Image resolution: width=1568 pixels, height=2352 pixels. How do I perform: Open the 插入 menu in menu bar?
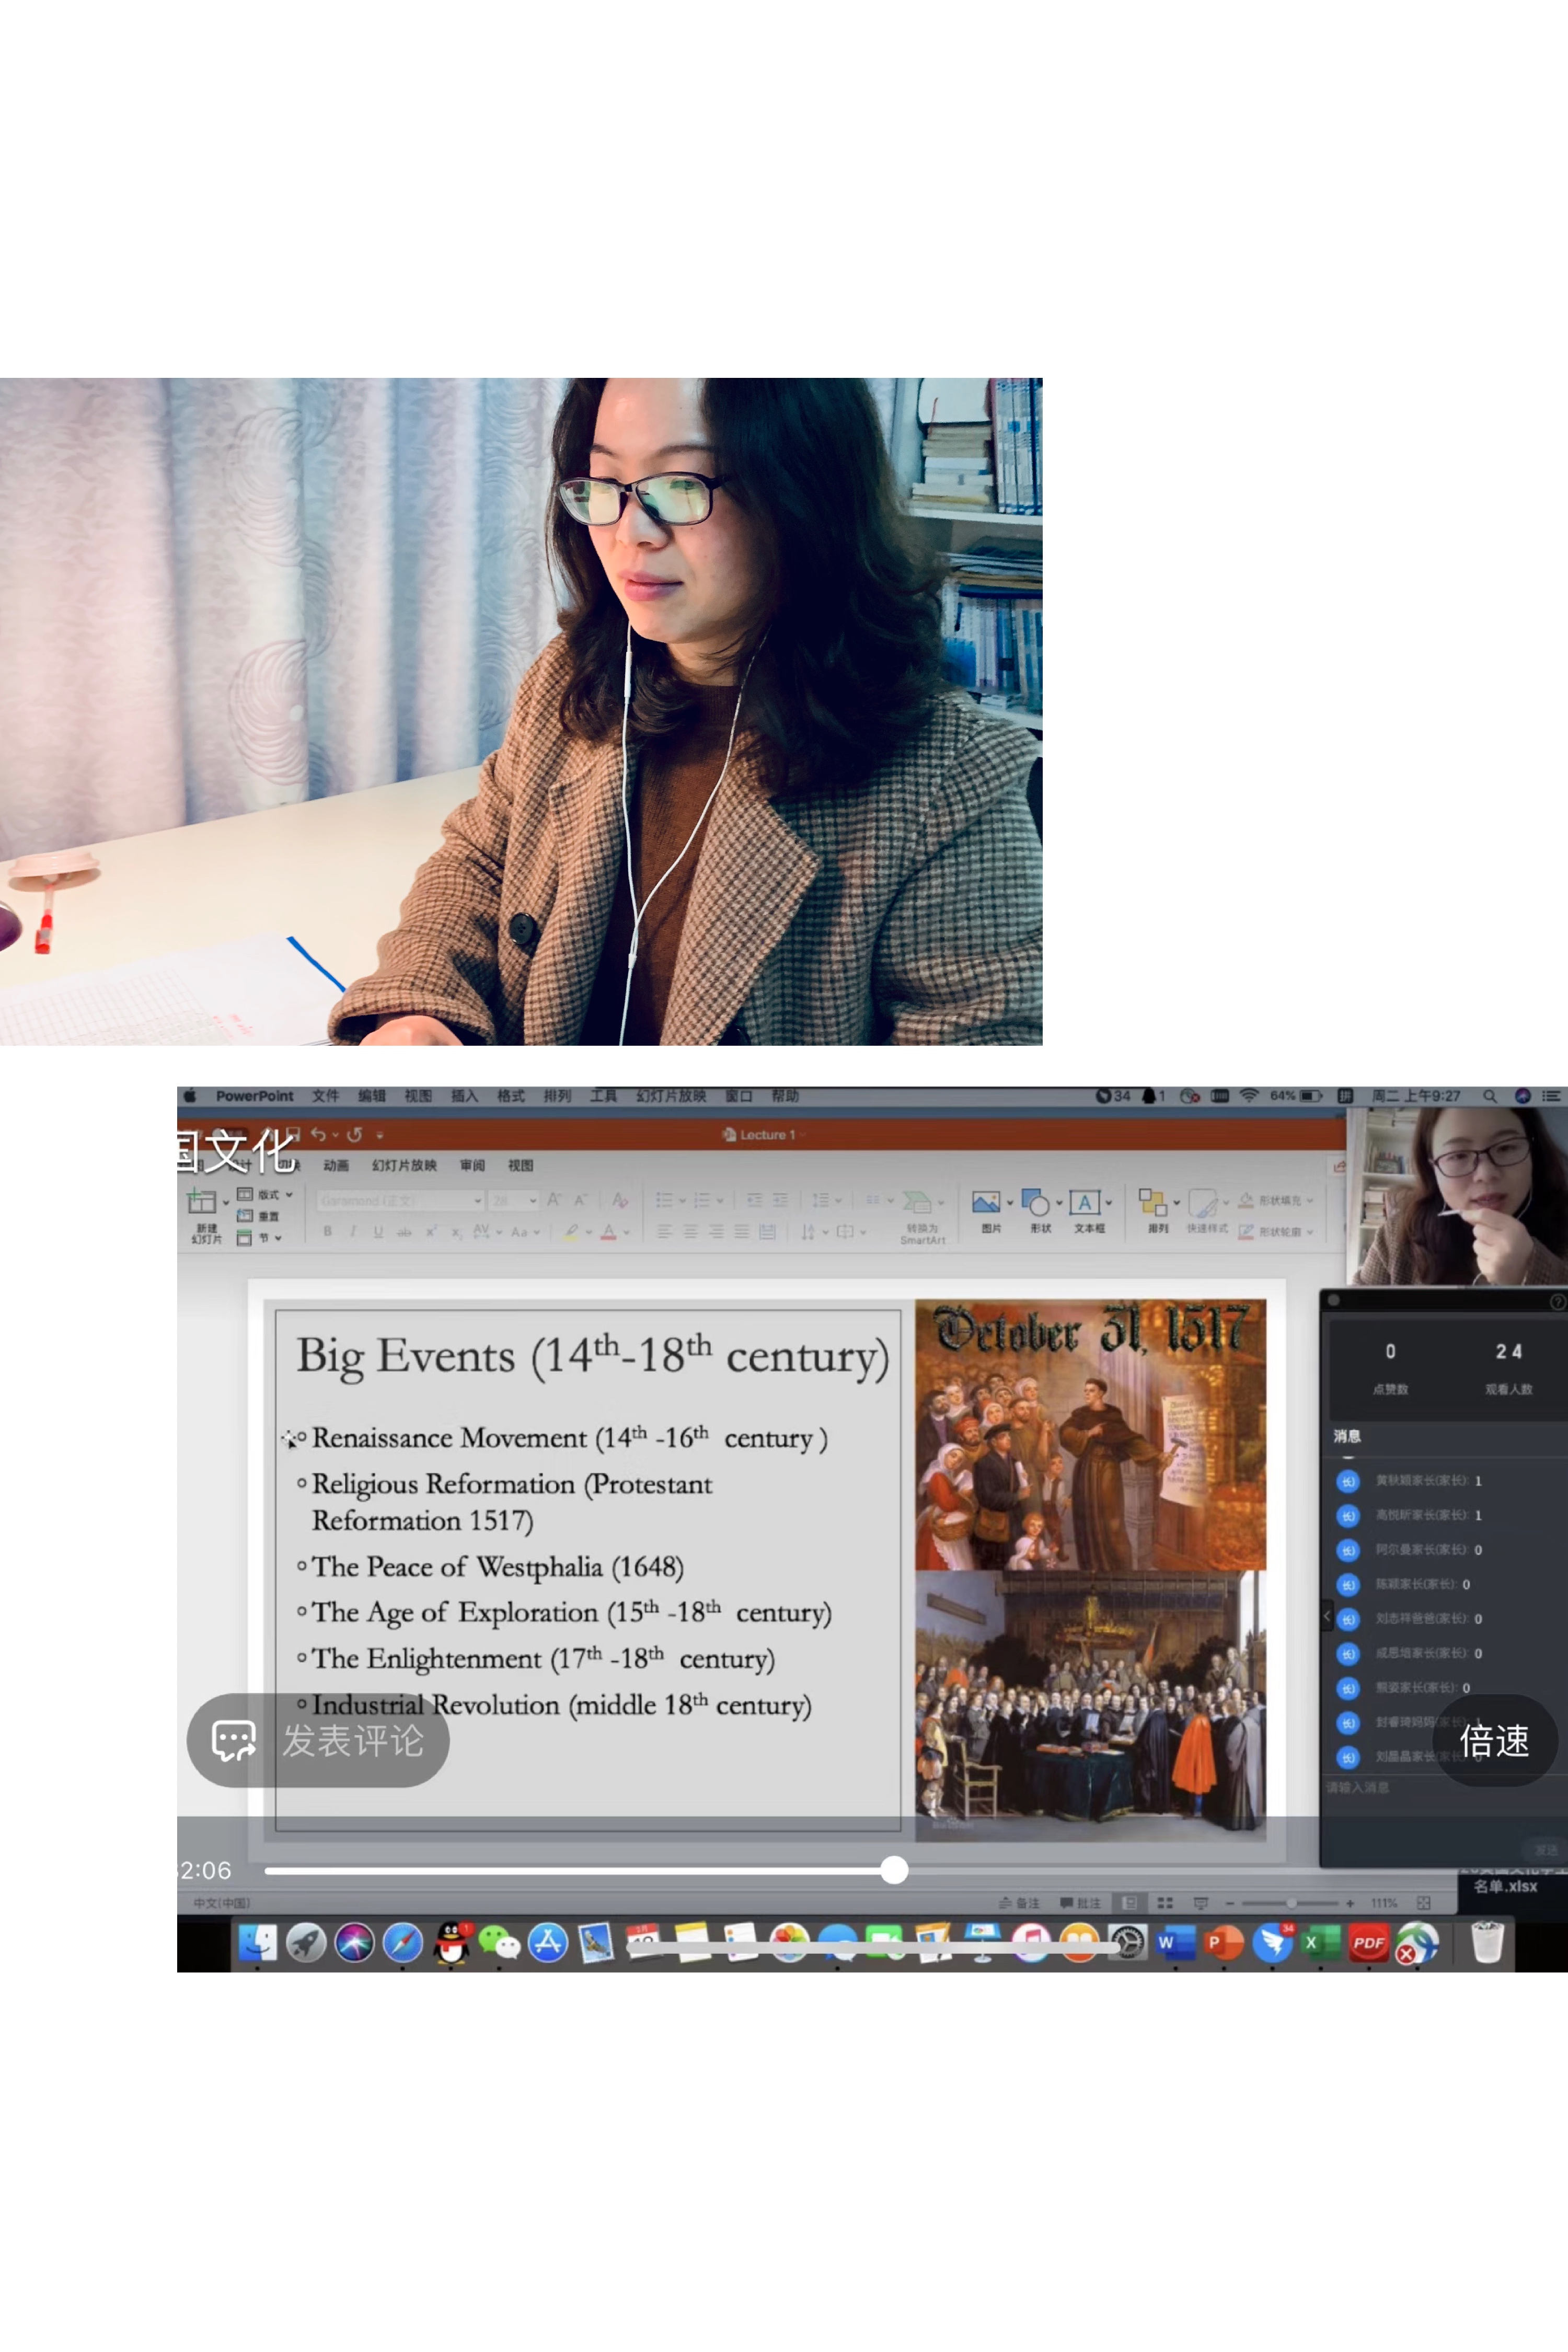(464, 1096)
